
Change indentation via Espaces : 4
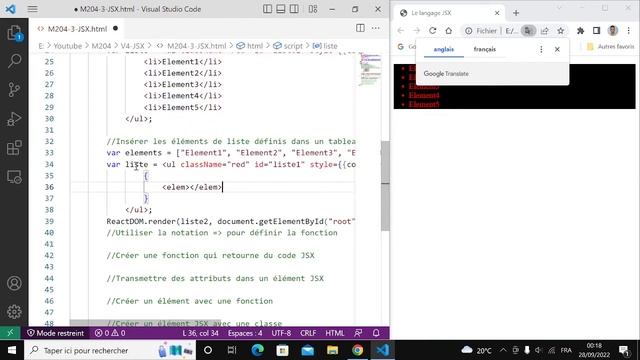[245, 333]
